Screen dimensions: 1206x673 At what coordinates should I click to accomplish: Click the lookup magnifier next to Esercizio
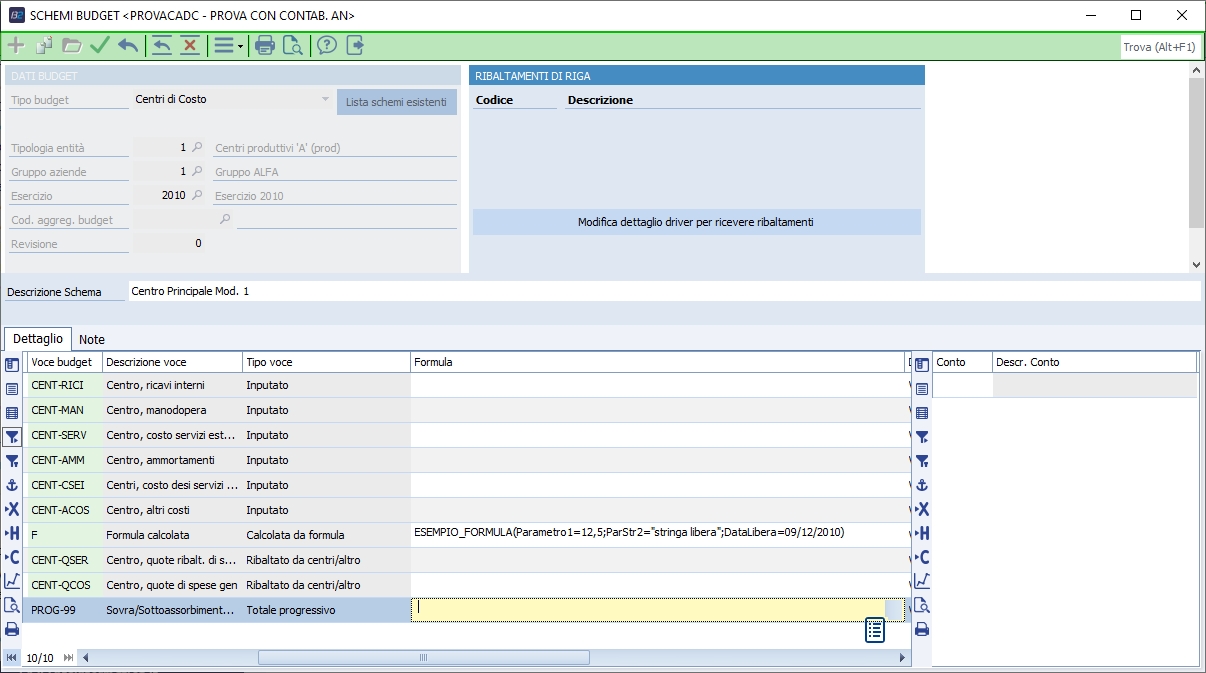point(198,195)
